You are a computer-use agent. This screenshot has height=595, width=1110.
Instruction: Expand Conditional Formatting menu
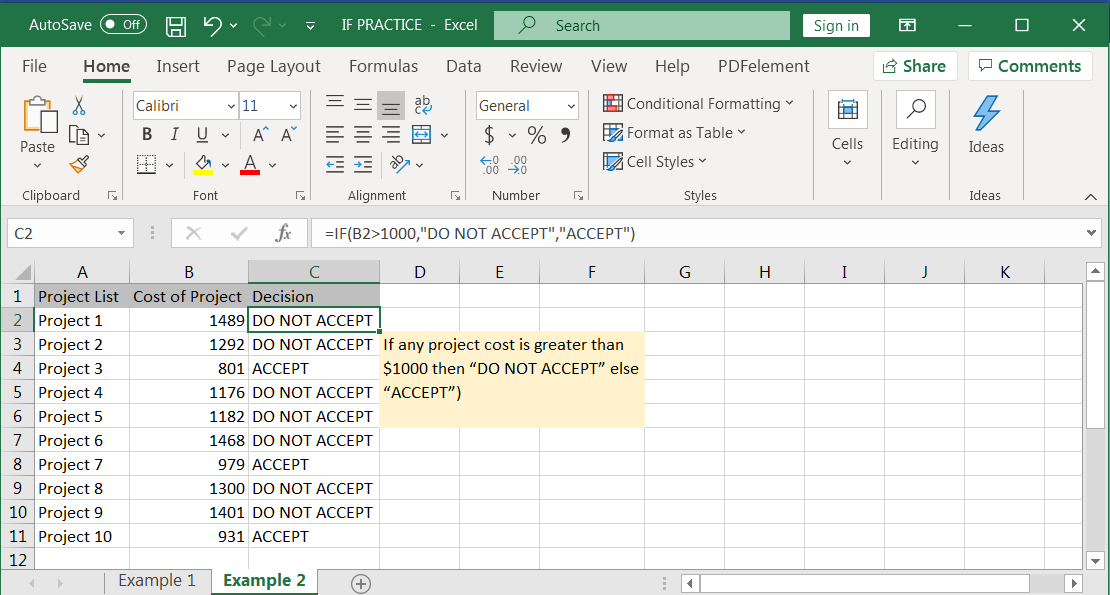698,103
